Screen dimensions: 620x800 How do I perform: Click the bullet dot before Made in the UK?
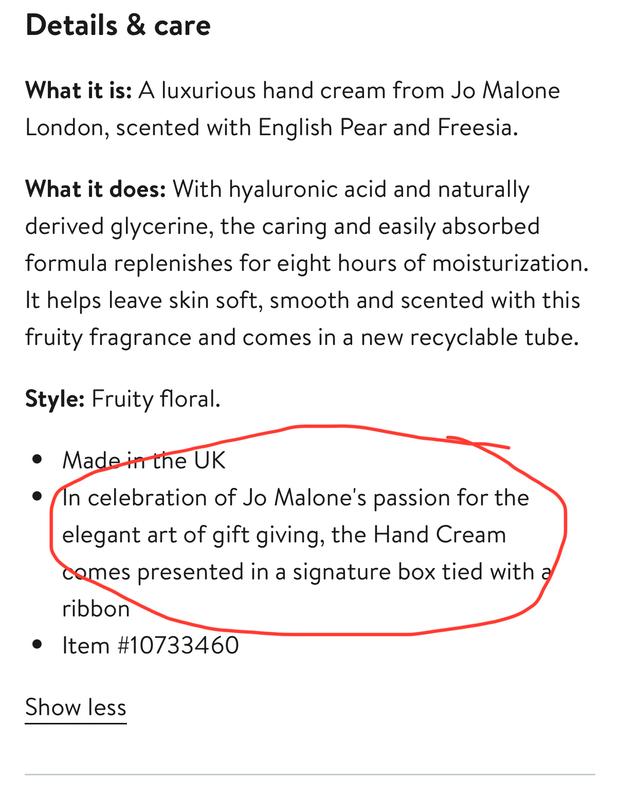37,461
